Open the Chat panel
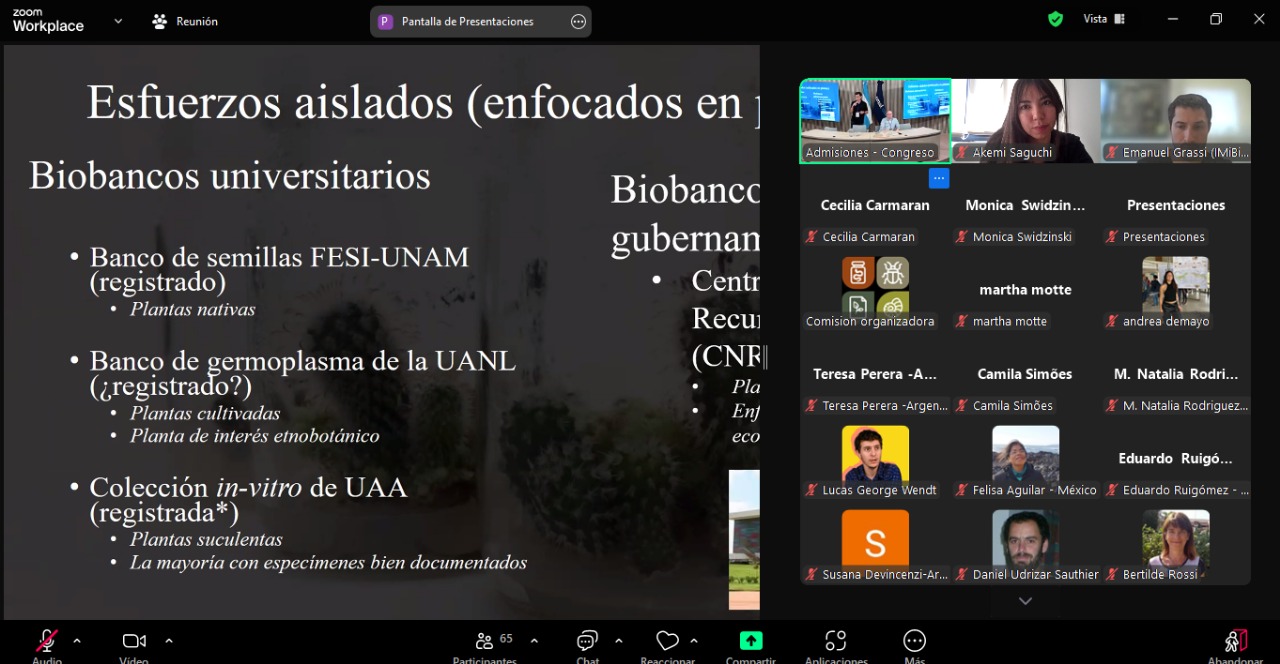 point(587,641)
